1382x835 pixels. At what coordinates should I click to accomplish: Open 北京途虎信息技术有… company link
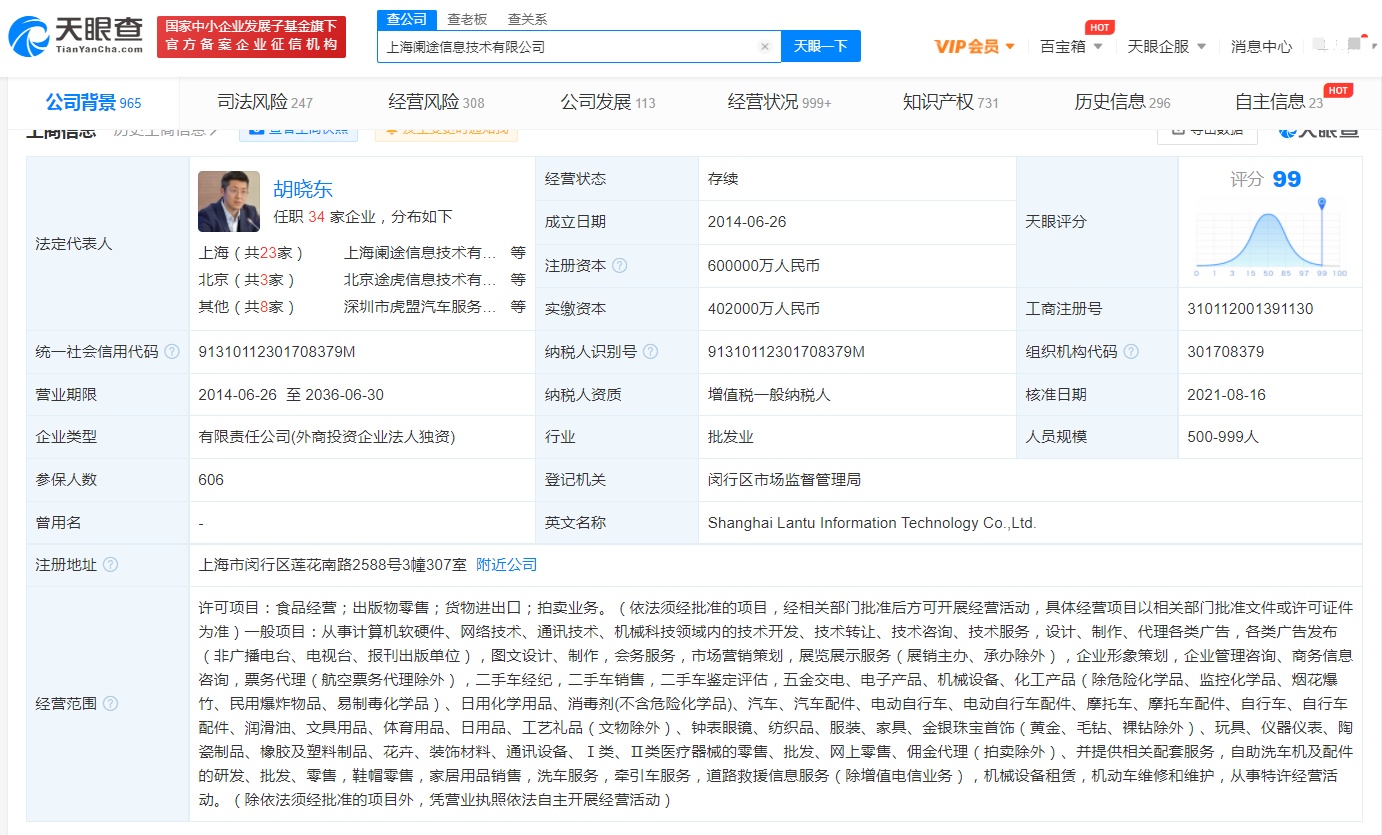pyautogui.click(x=419, y=280)
